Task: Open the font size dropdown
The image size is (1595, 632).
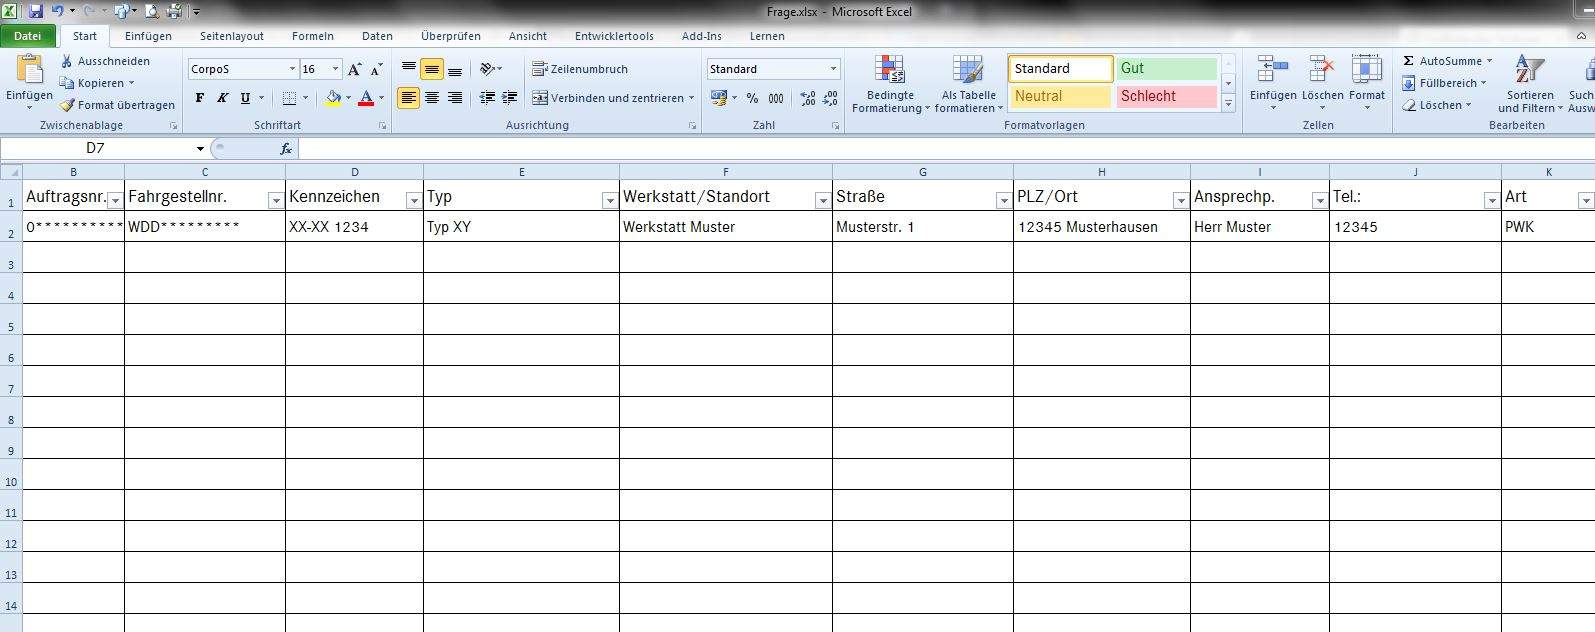Action: (x=336, y=69)
